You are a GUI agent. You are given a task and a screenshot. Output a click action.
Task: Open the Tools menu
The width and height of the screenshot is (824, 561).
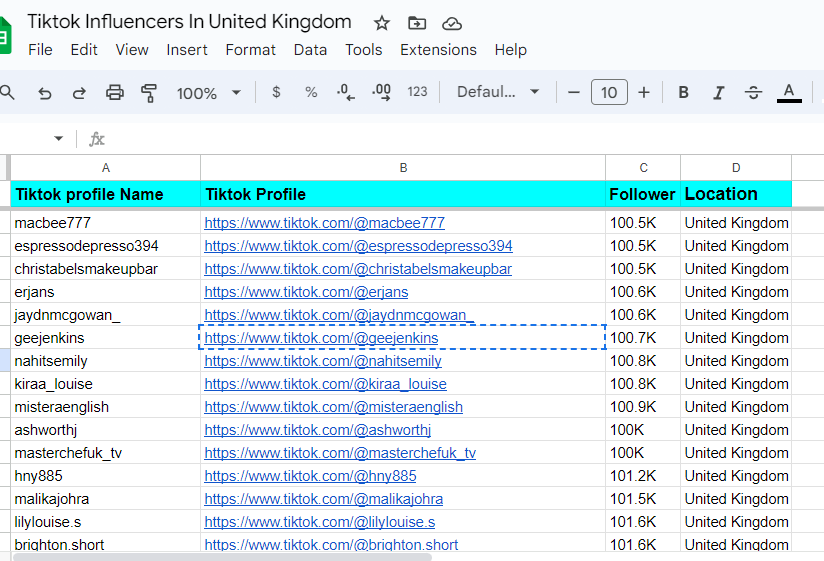(363, 50)
